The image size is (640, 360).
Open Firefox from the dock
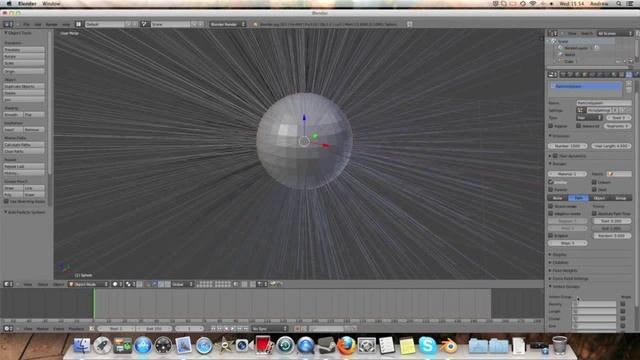[x=346, y=346]
